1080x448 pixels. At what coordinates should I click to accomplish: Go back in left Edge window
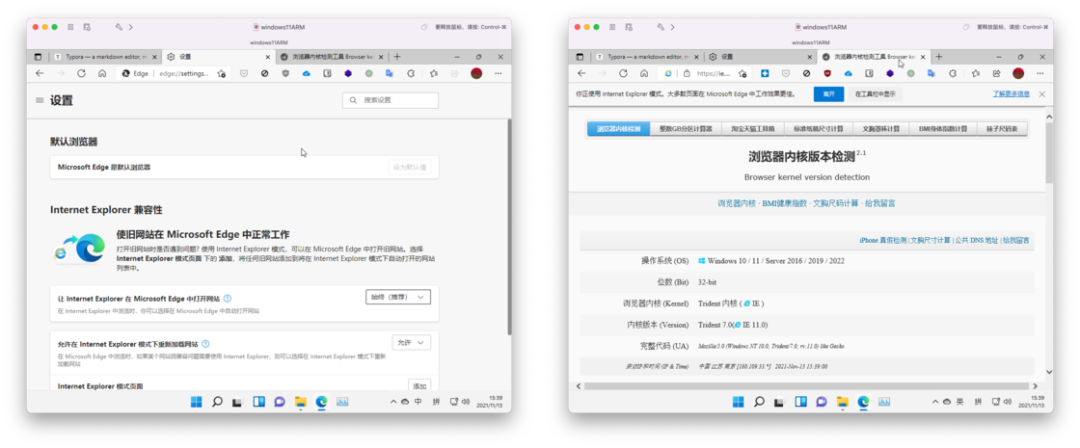(40, 73)
